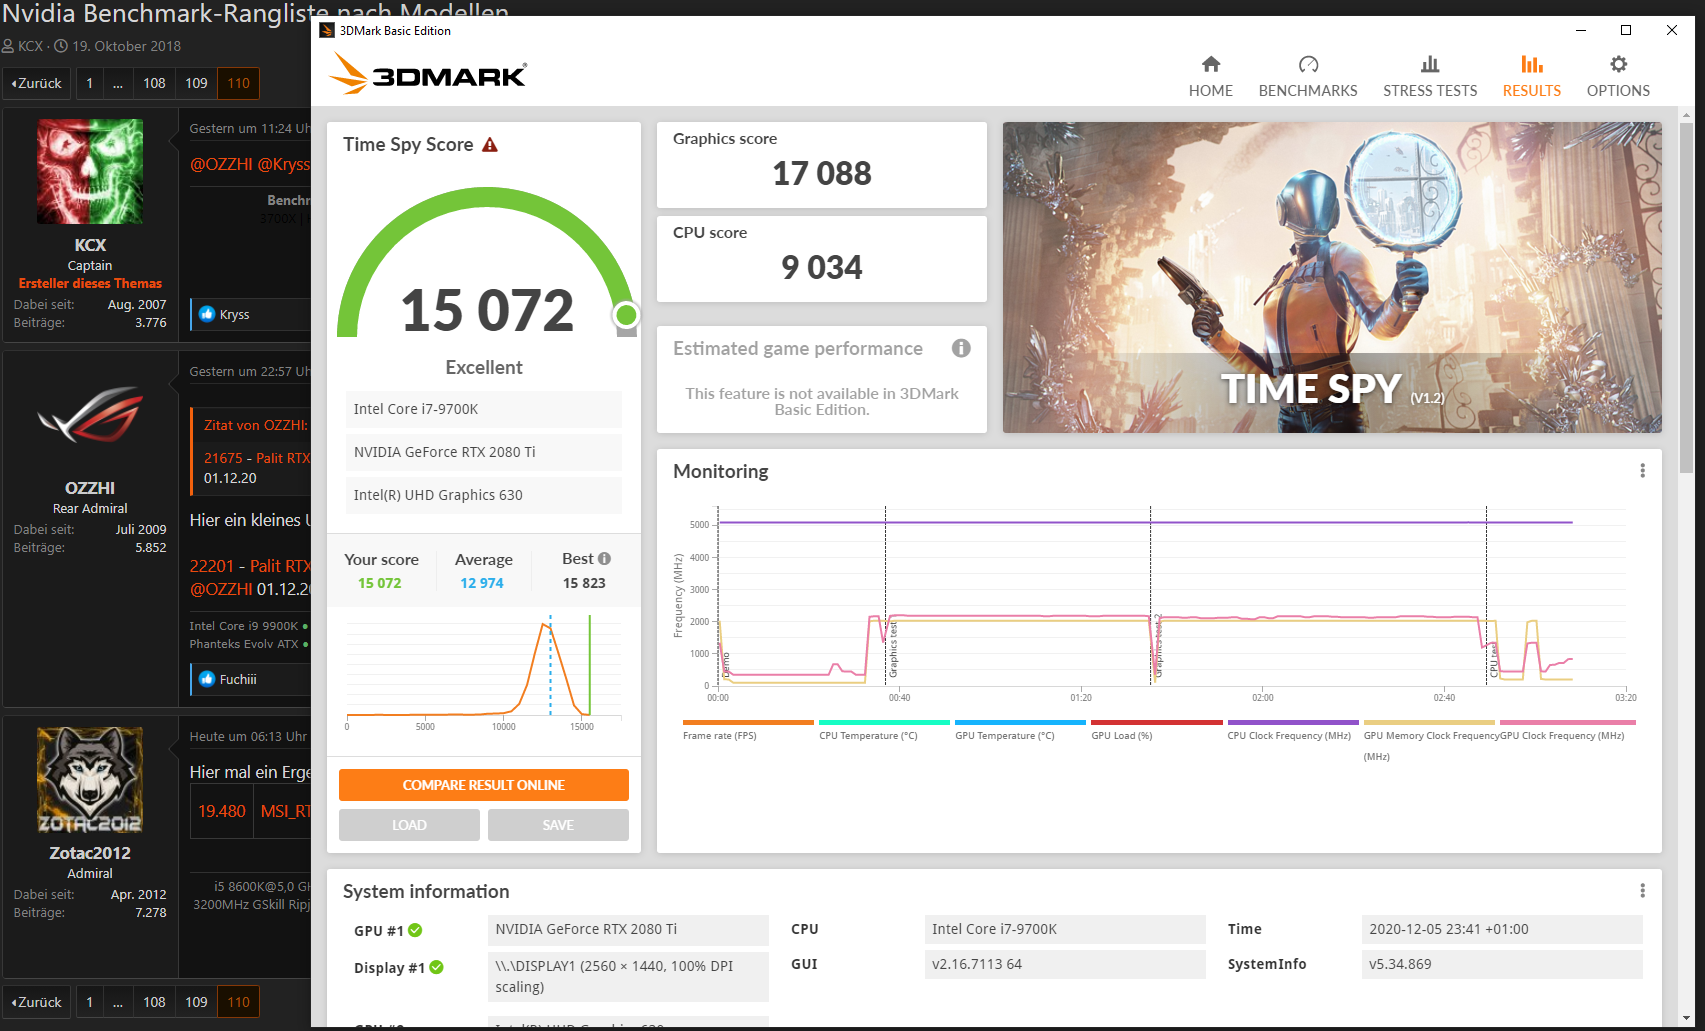Click the clock icon by 19. Oktober 2018

[x=60, y=46]
